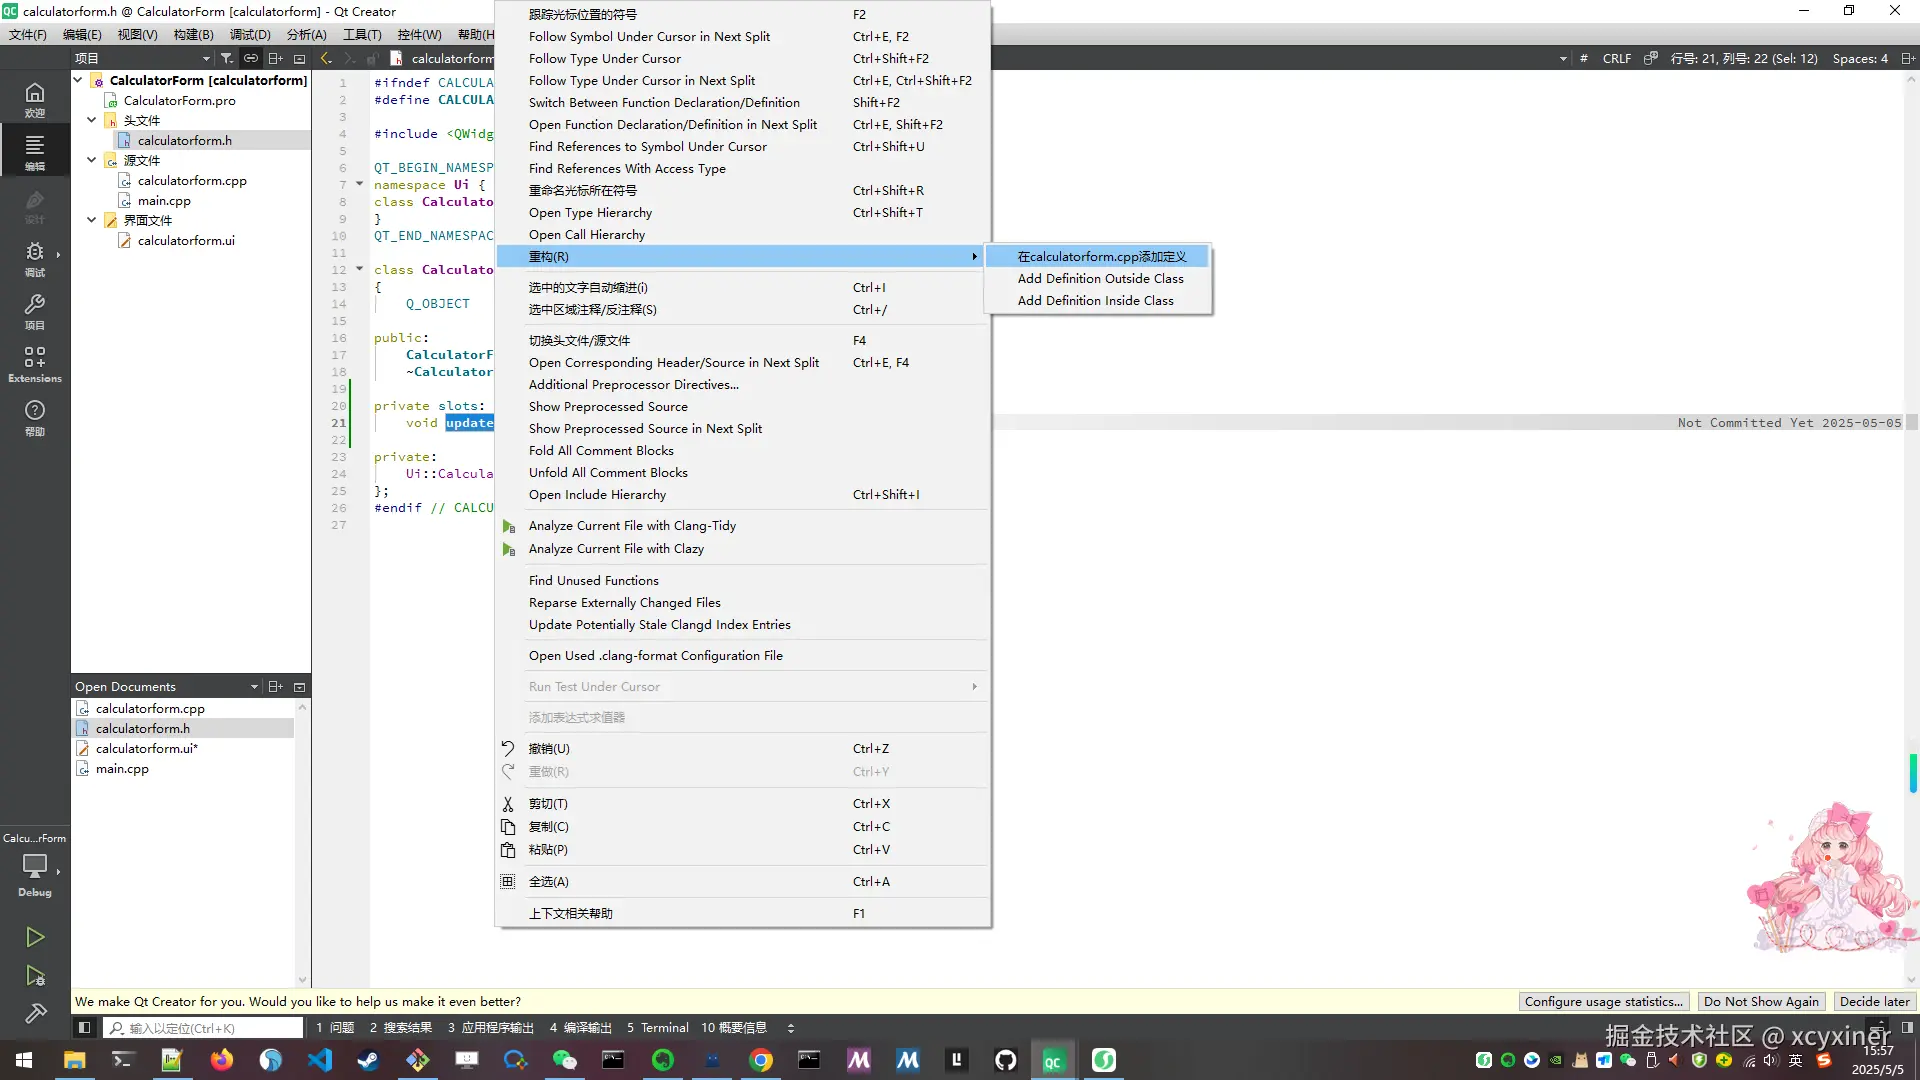This screenshot has width=1920, height=1080.
Task: Split the editor view icon
Action: pyautogui.click(x=1908, y=58)
